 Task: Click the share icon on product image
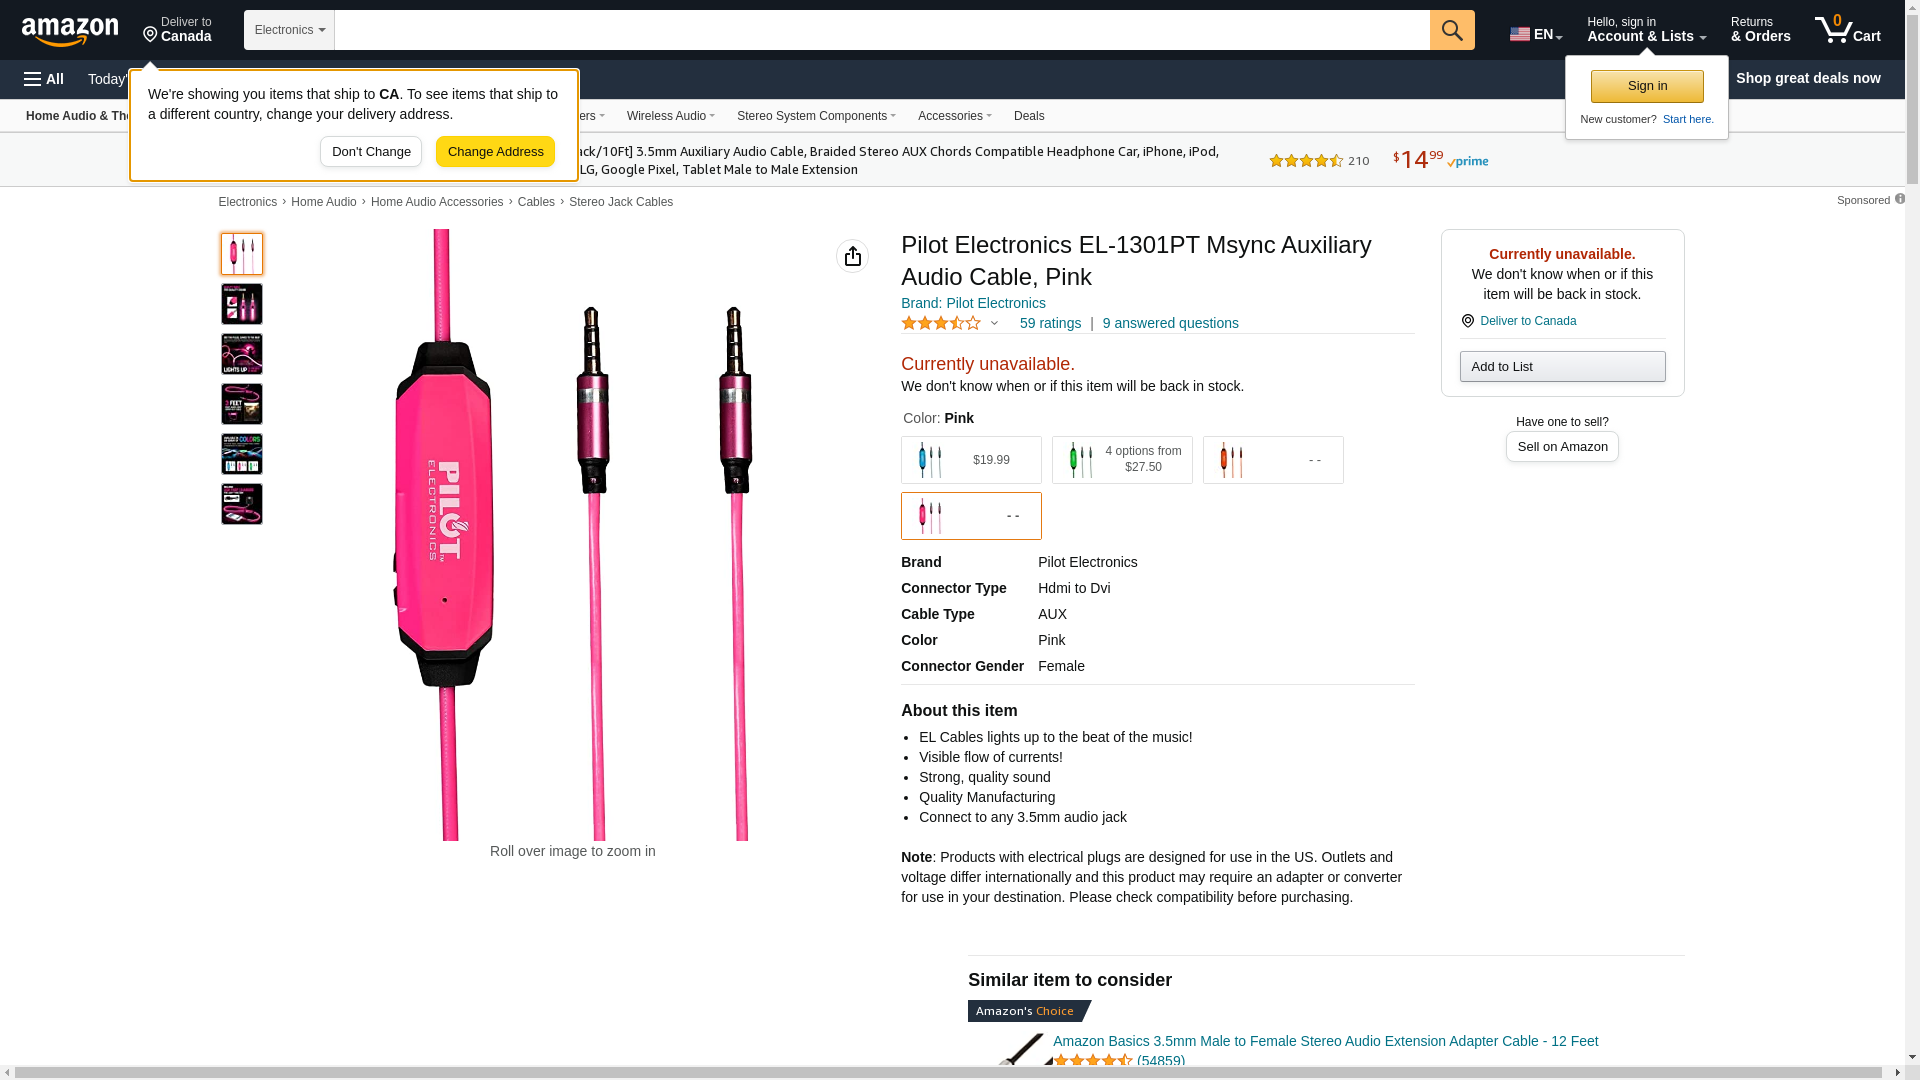pyautogui.click(x=852, y=256)
